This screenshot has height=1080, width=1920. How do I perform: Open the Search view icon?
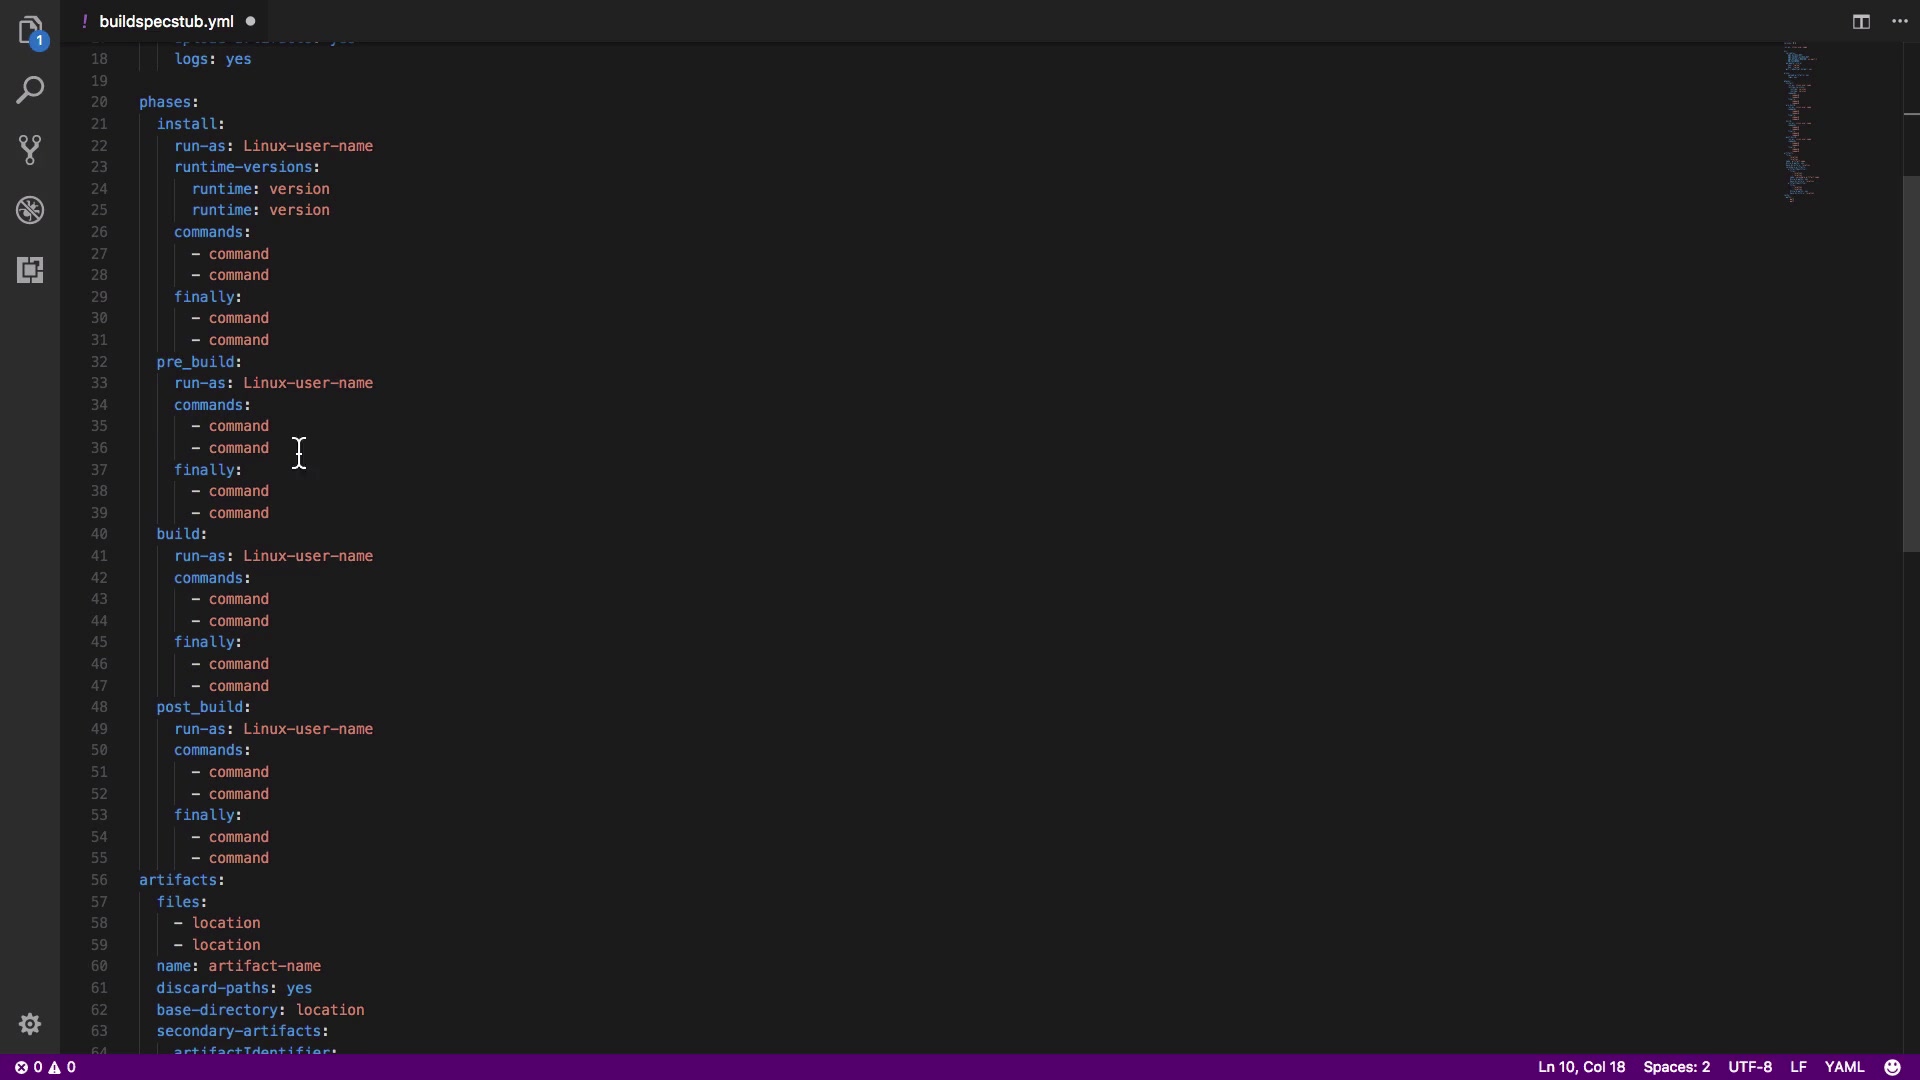click(30, 90)
